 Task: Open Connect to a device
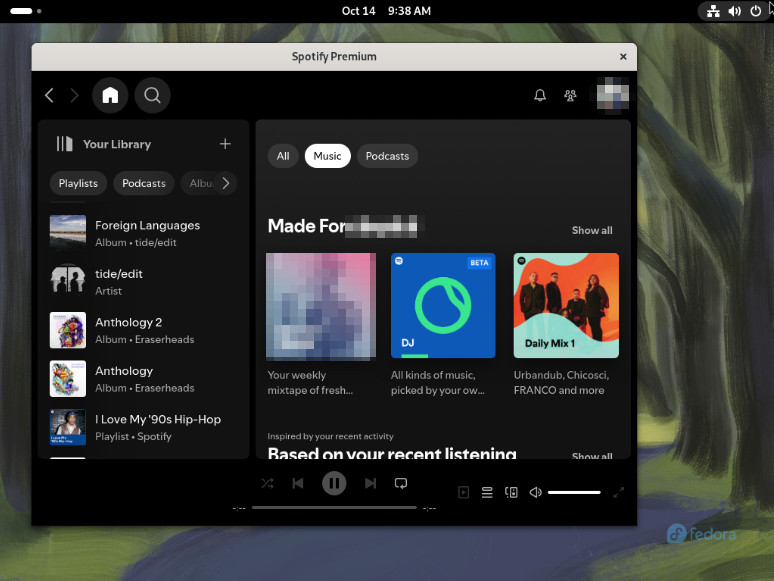[511, 492]
